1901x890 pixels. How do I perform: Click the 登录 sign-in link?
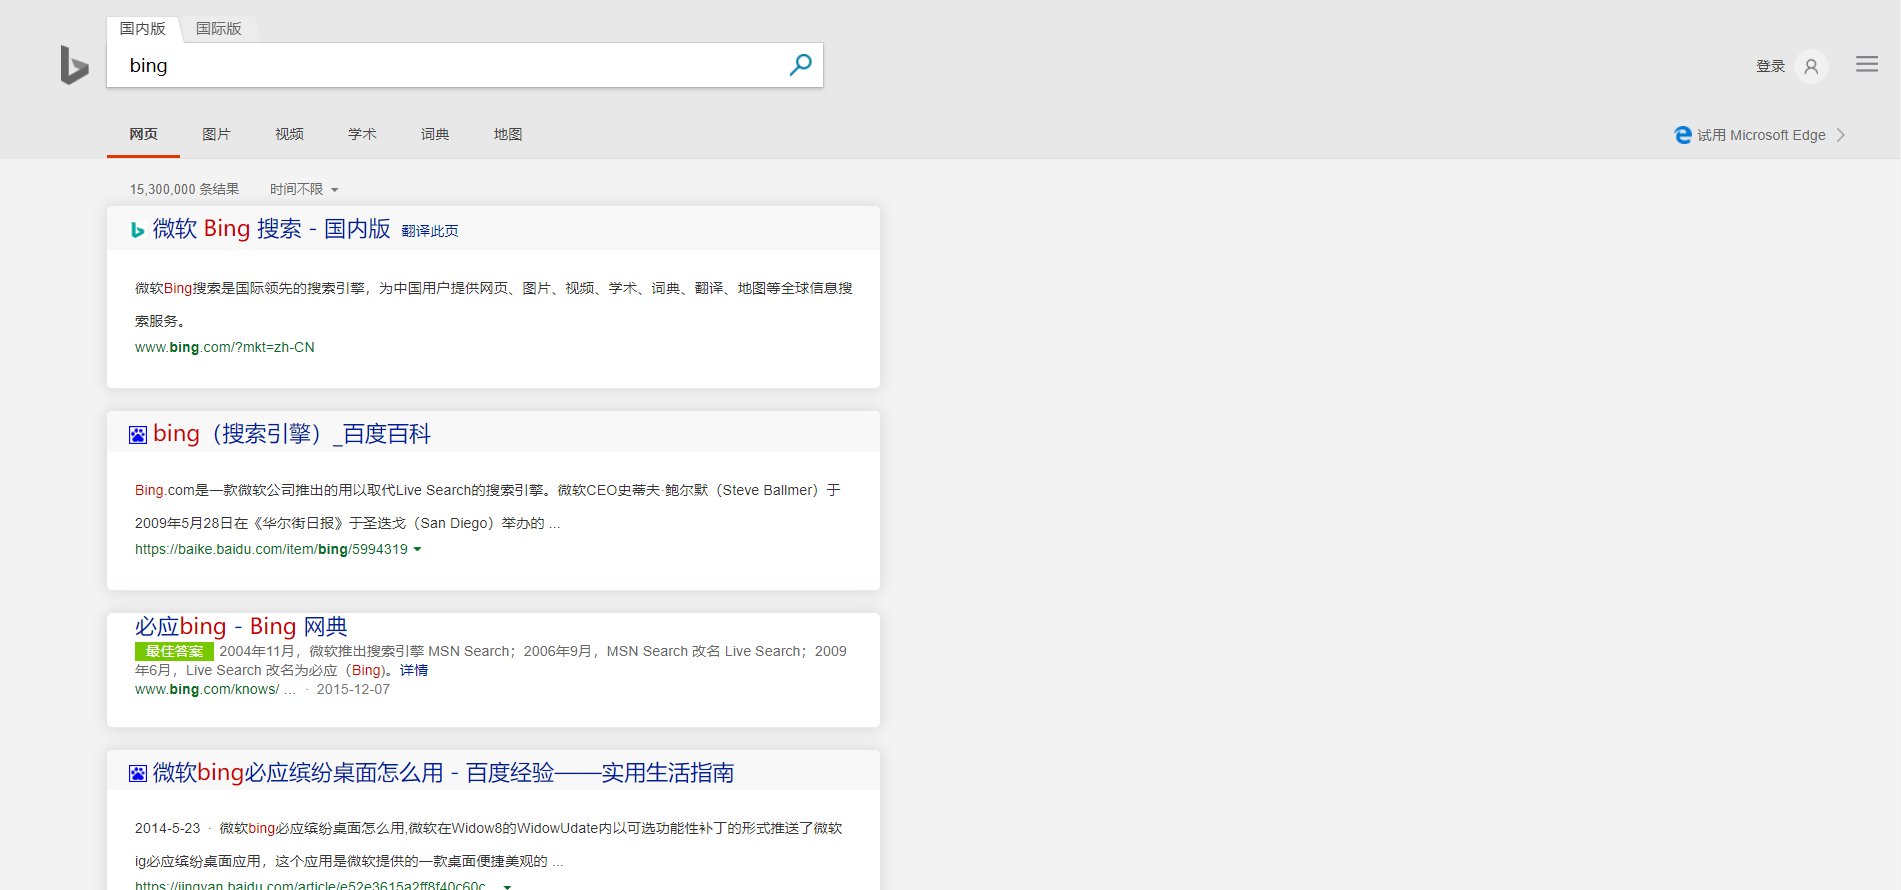[x=1770, y=66]
